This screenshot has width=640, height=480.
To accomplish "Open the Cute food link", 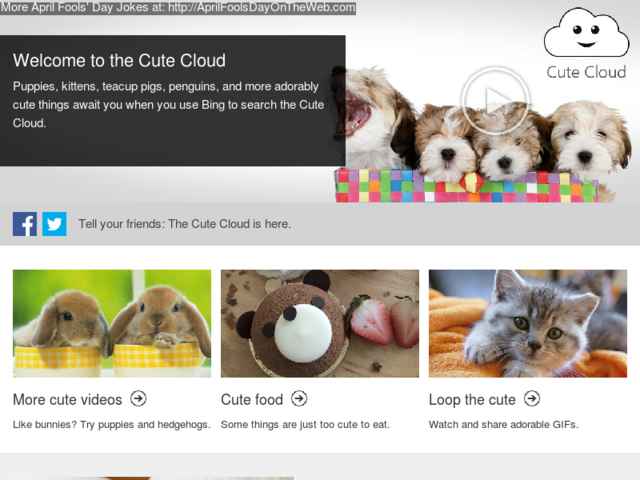I will (252, 400).
